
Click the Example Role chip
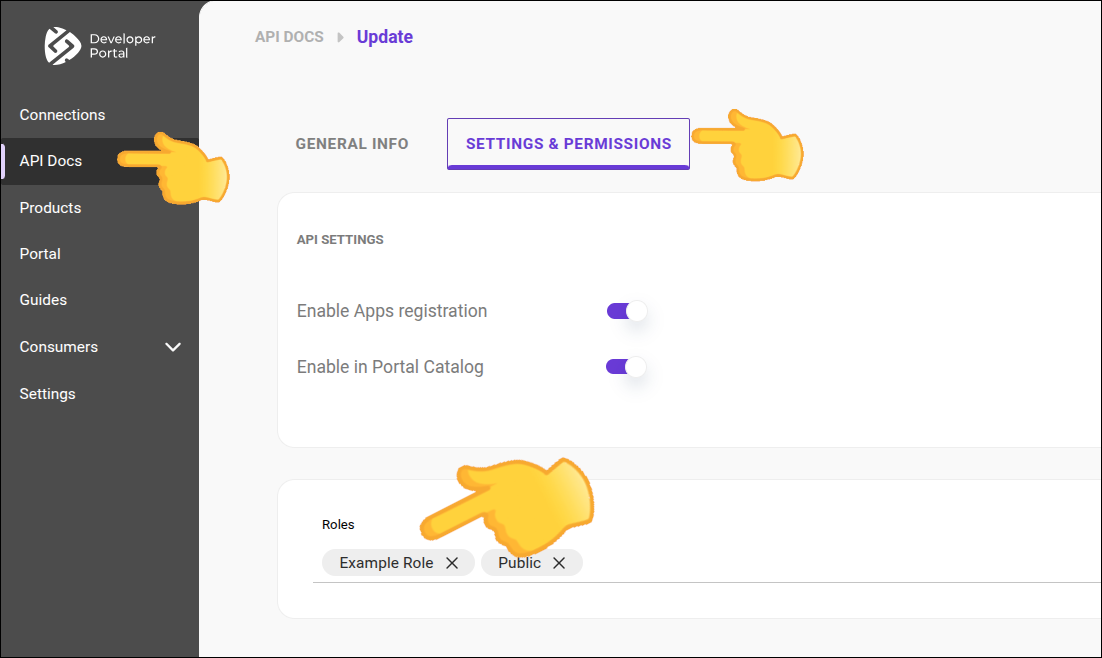(385, 562)
